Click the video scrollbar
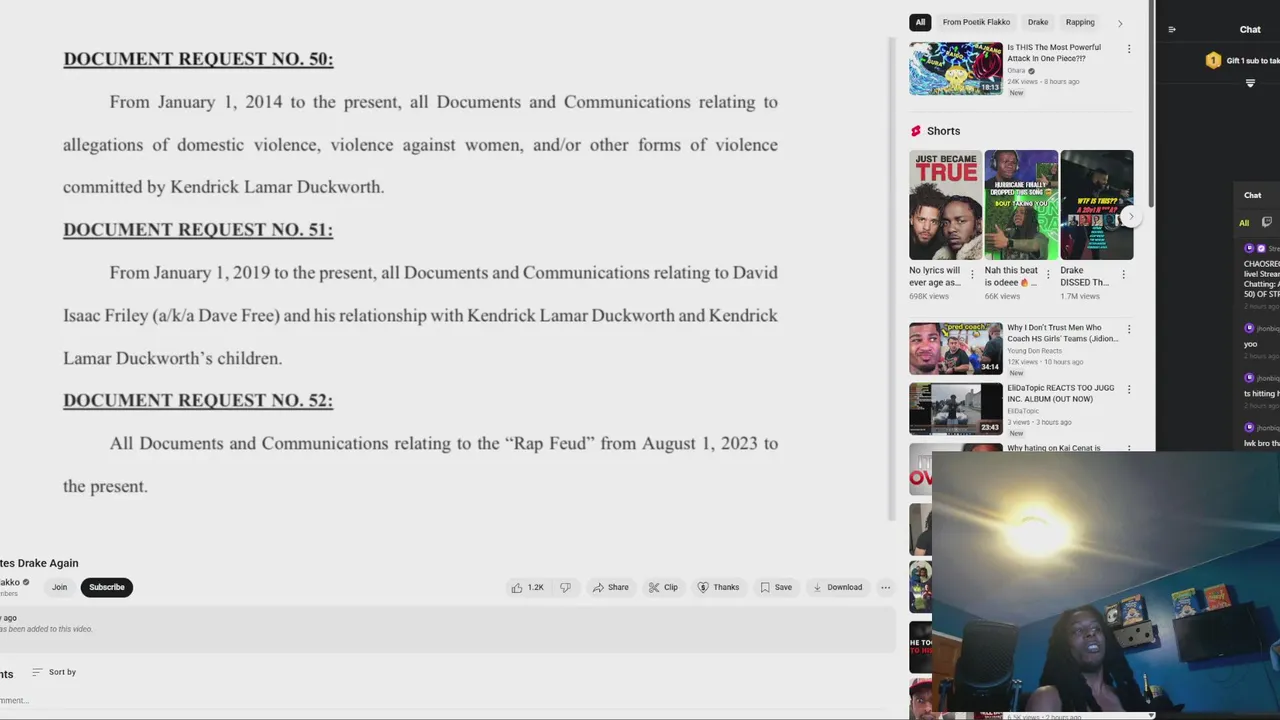Image resolution: width=1280 pixels, height=720 pixels. (x=892, y=278)
